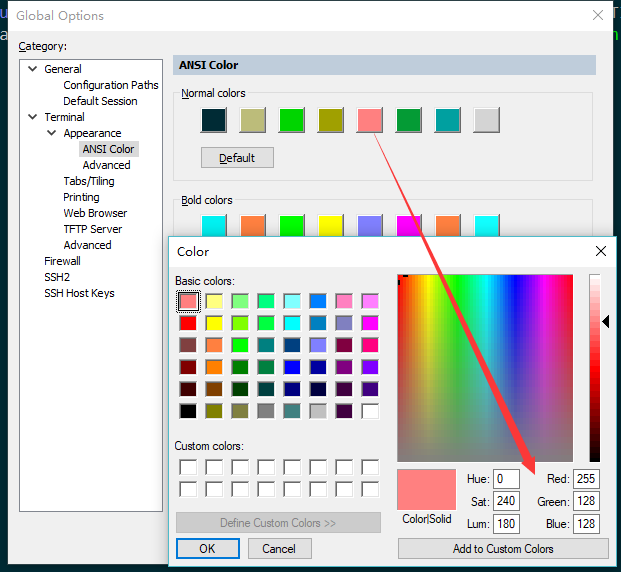Click the teal normal color swatch
This screenshot has width=621, height=572.
[x=448, y=120]
